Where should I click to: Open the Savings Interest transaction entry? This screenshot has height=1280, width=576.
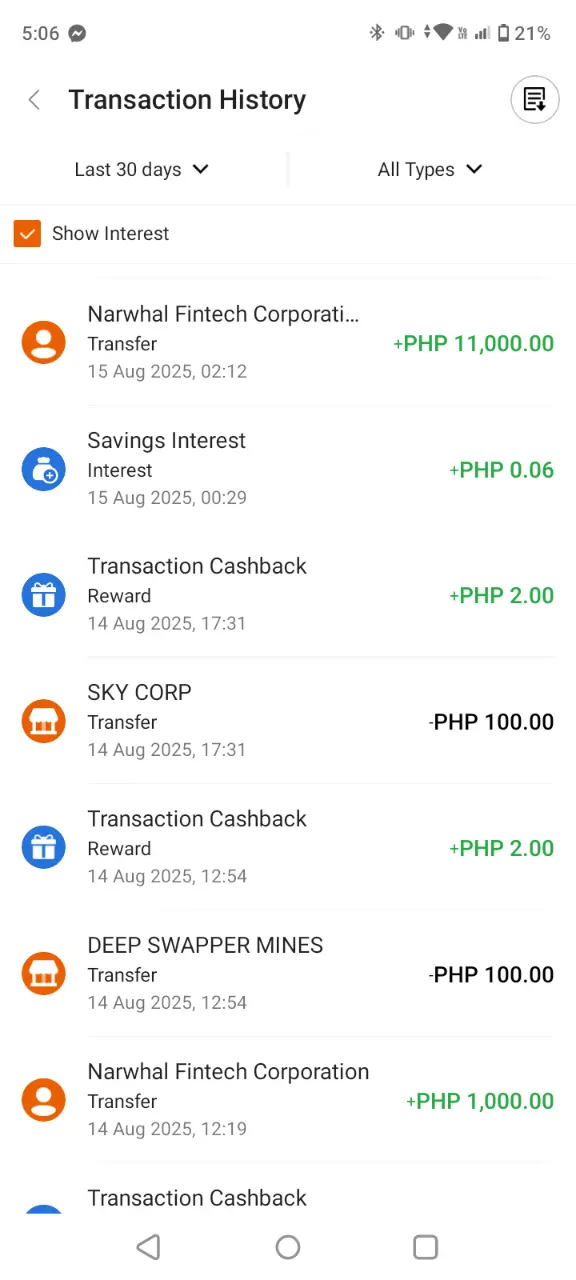(x=288, y=468)
